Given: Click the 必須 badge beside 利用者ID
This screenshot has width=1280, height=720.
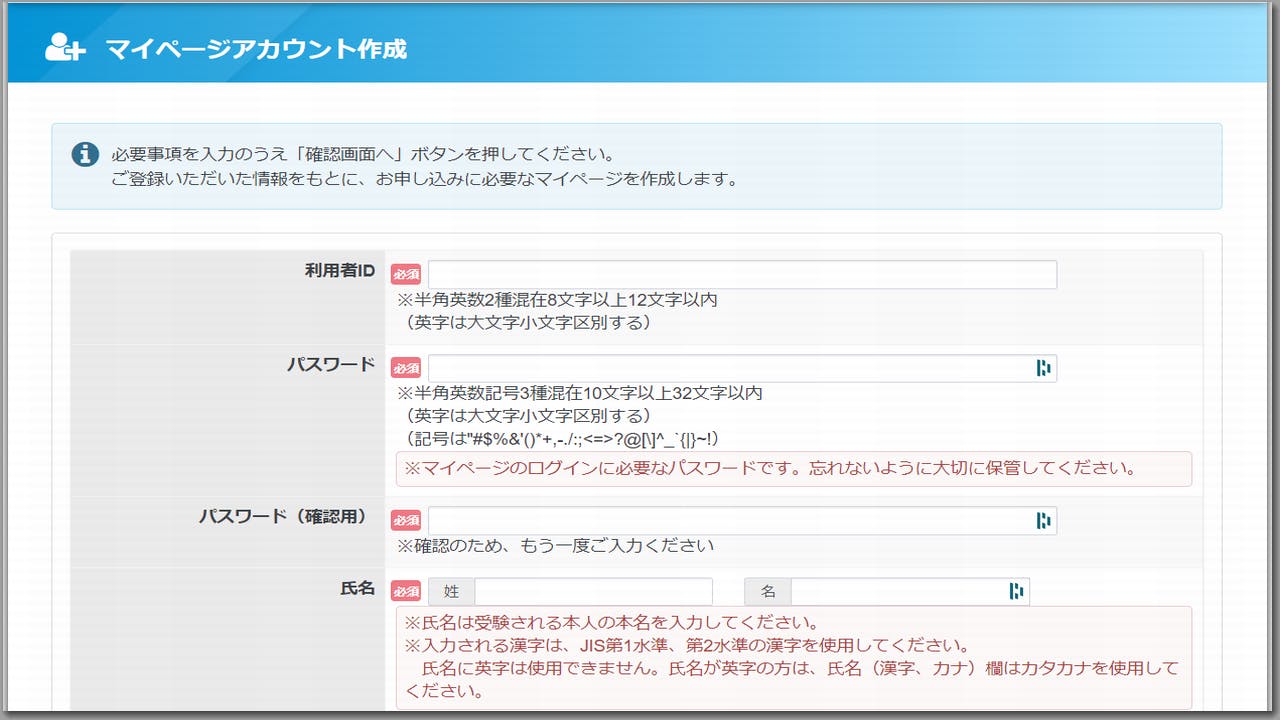Looking at the screenshot, I should 406,274.
